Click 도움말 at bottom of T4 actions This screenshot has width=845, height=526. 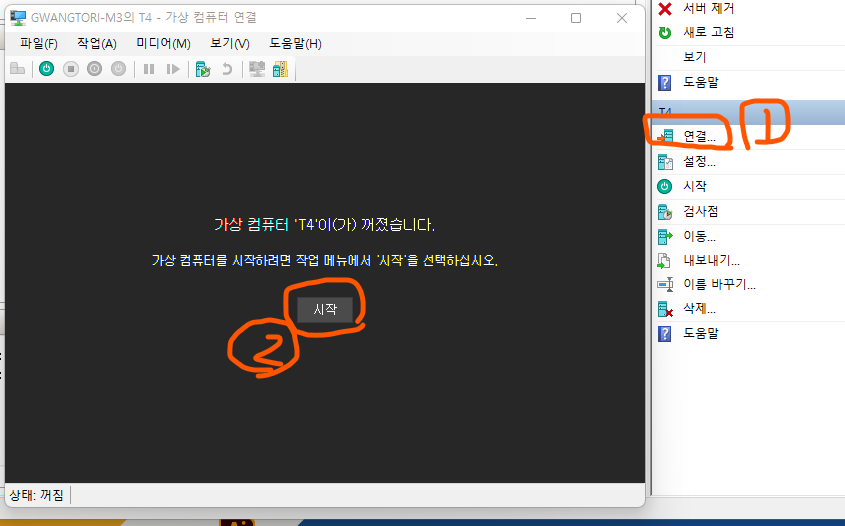(701, 334)
